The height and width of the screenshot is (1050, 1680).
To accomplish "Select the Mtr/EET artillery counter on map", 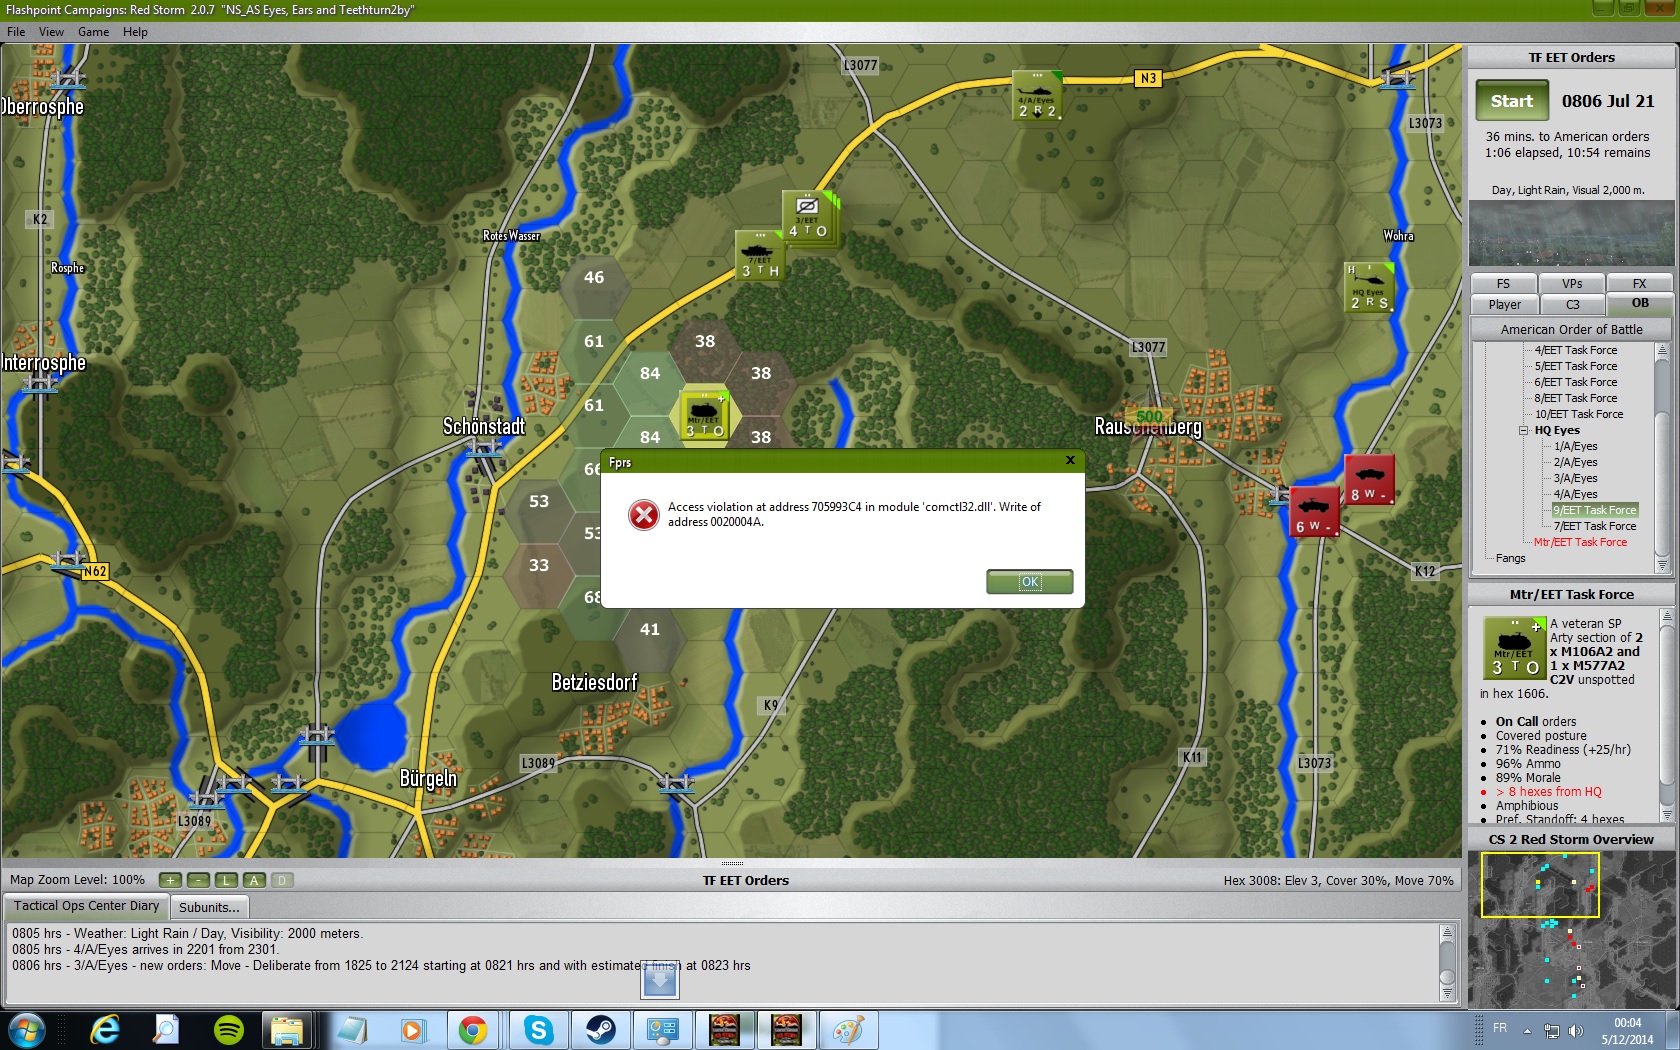I will (705, 416).
